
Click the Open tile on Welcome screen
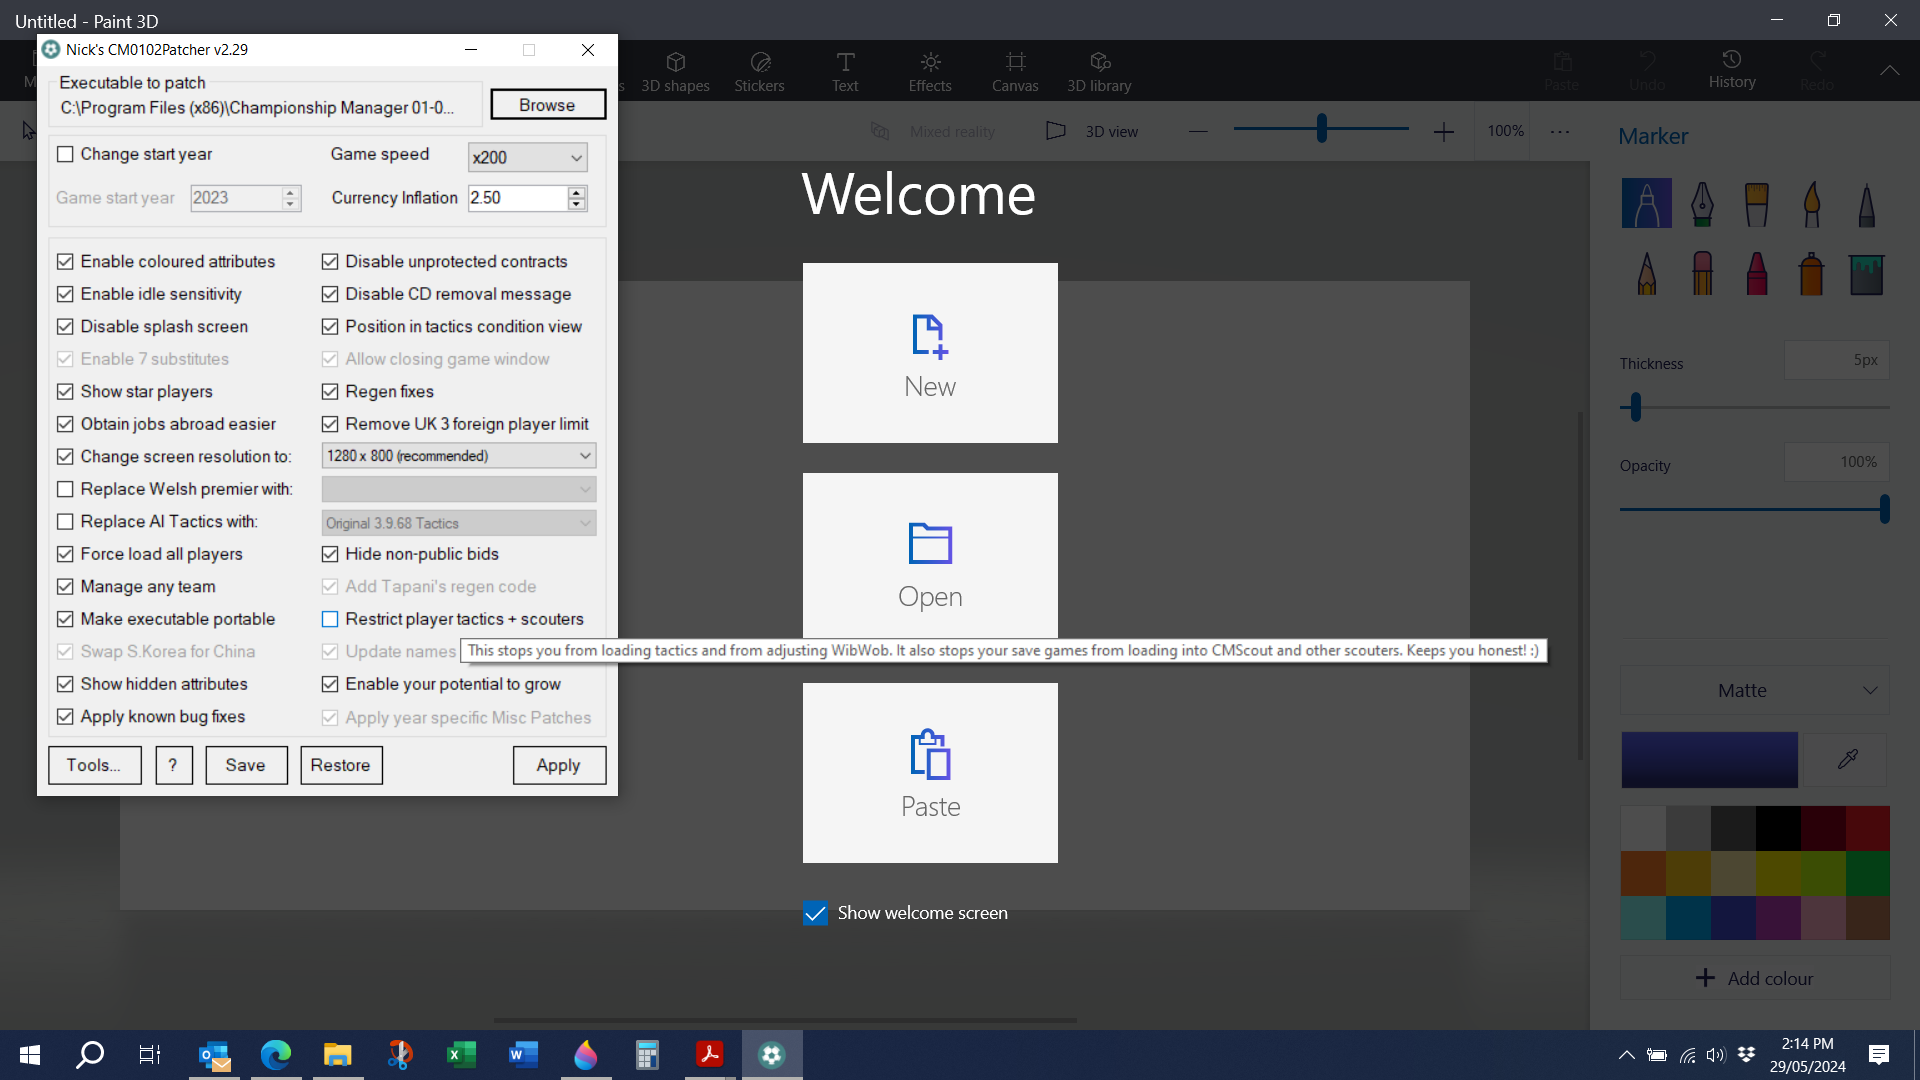pos(930,556)
